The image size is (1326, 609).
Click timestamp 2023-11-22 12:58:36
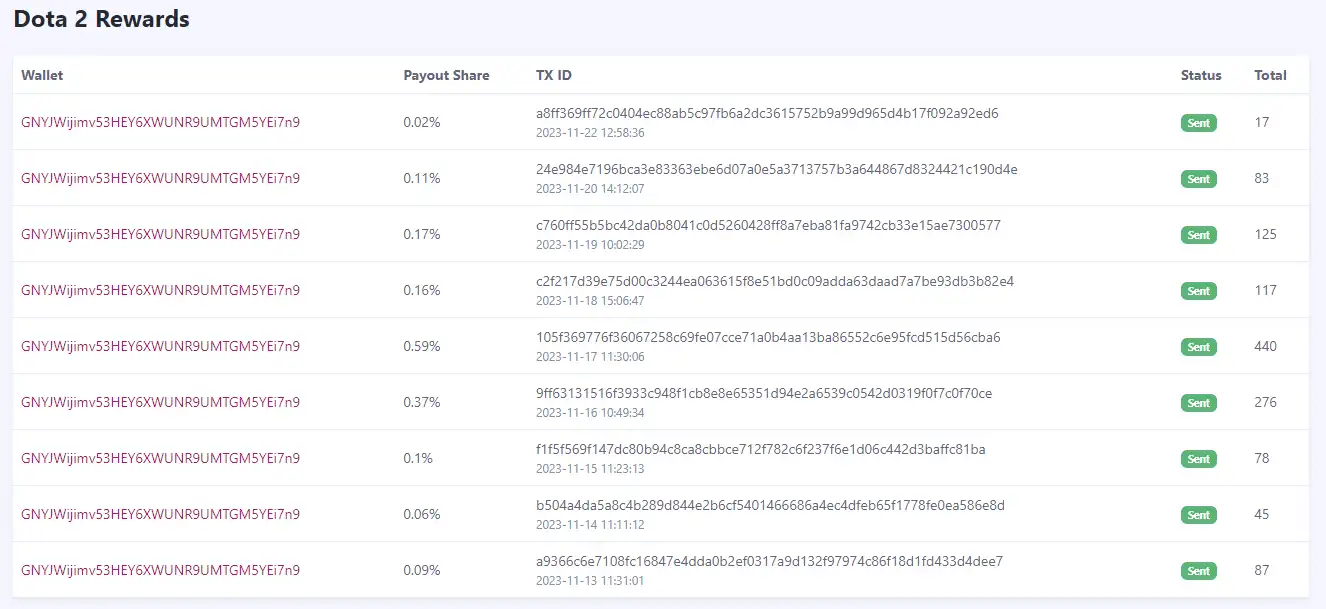(x=590, y=133)
